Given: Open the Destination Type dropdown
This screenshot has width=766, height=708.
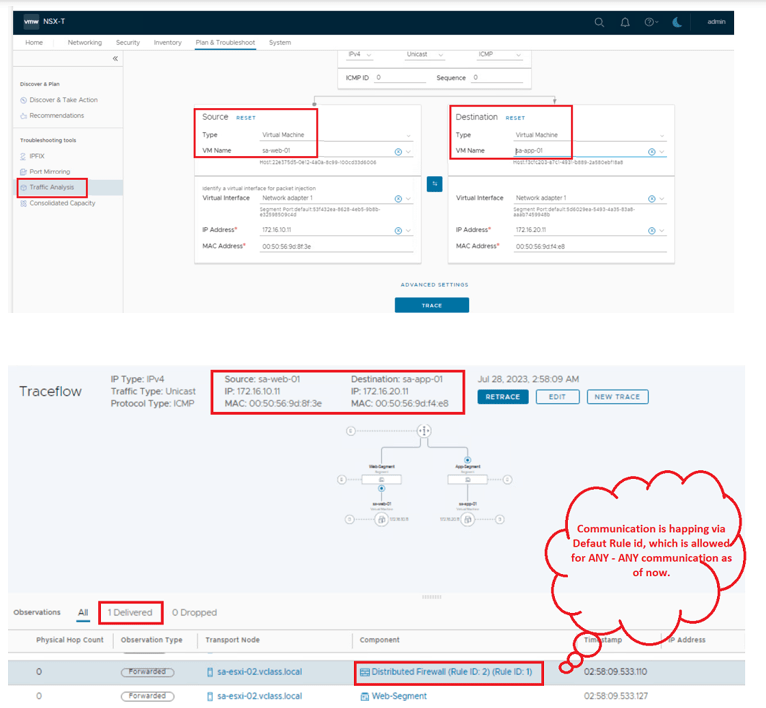Looking at the screenshot, I should click(661, 135).
